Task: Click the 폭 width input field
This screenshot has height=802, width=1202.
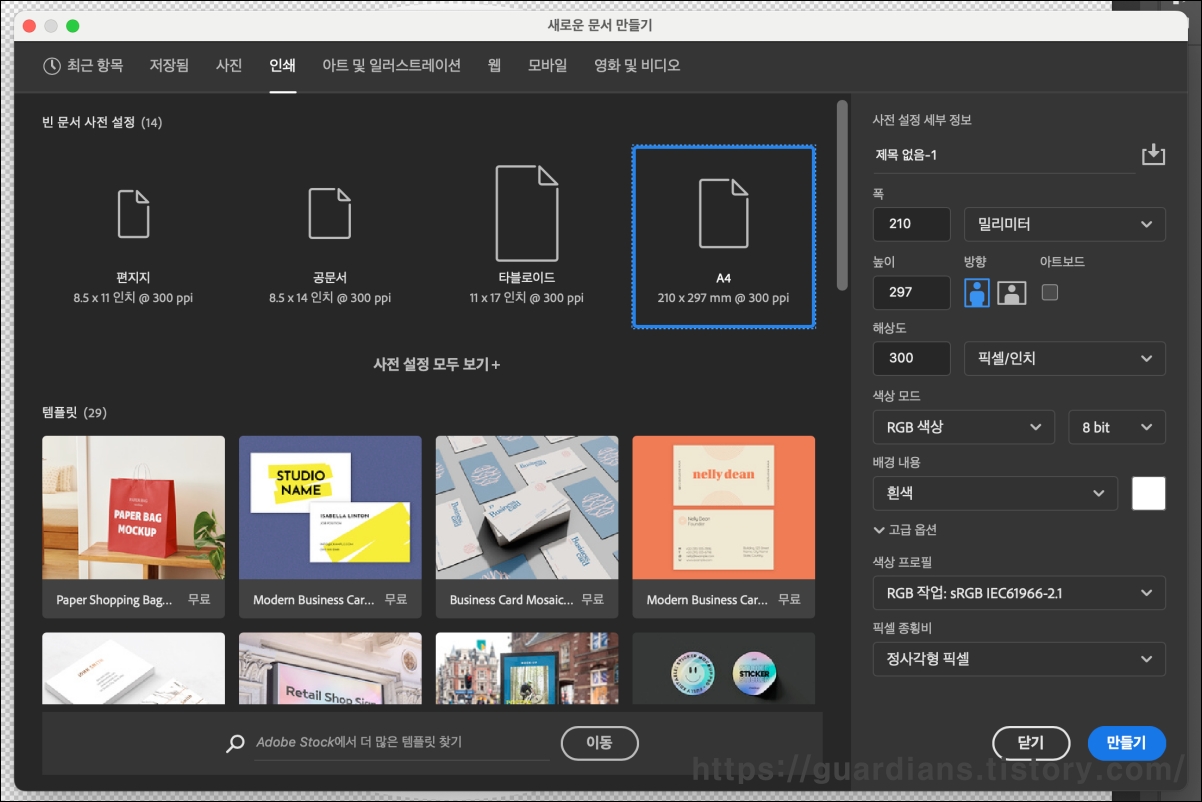Action: pos(911,224)
